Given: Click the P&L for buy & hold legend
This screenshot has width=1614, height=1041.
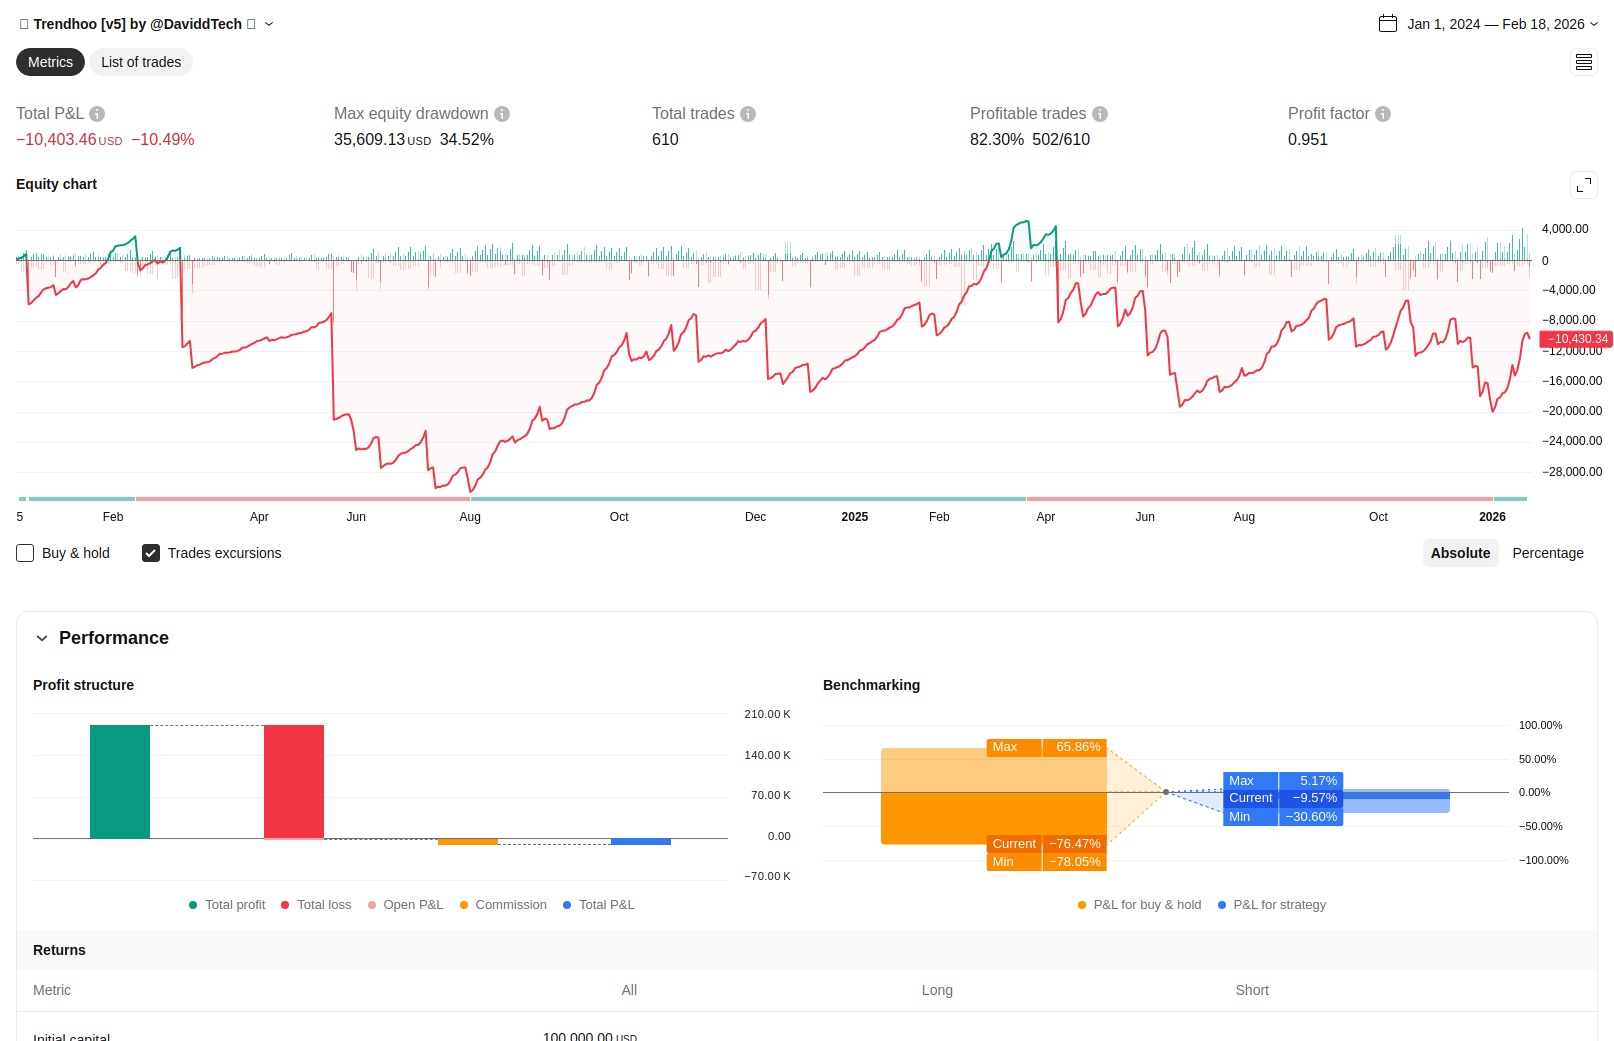Looking at the screenshot, I should [1140, 905].
